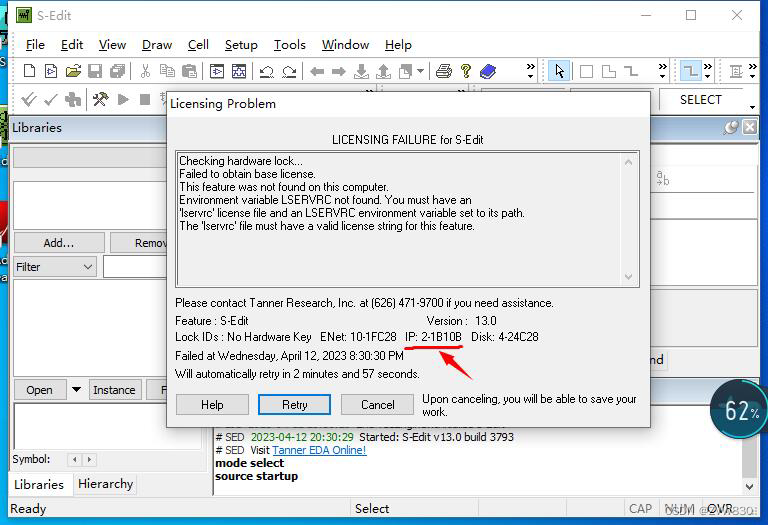Click the Save disk icon
Screen dimensions: 768x525
(95, 71)
